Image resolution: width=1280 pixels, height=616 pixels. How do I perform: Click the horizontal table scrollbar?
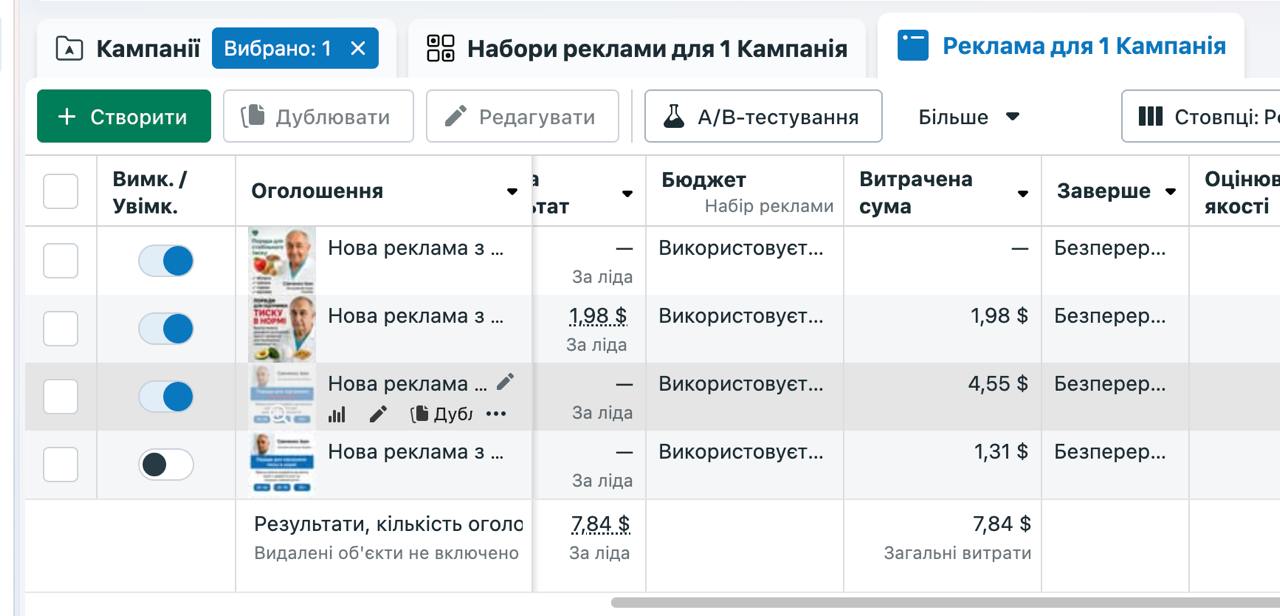(x=945, y=603)
